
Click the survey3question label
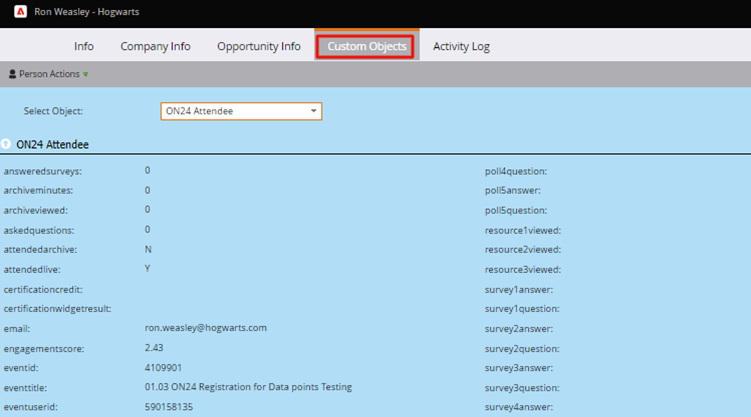point(522,388)
